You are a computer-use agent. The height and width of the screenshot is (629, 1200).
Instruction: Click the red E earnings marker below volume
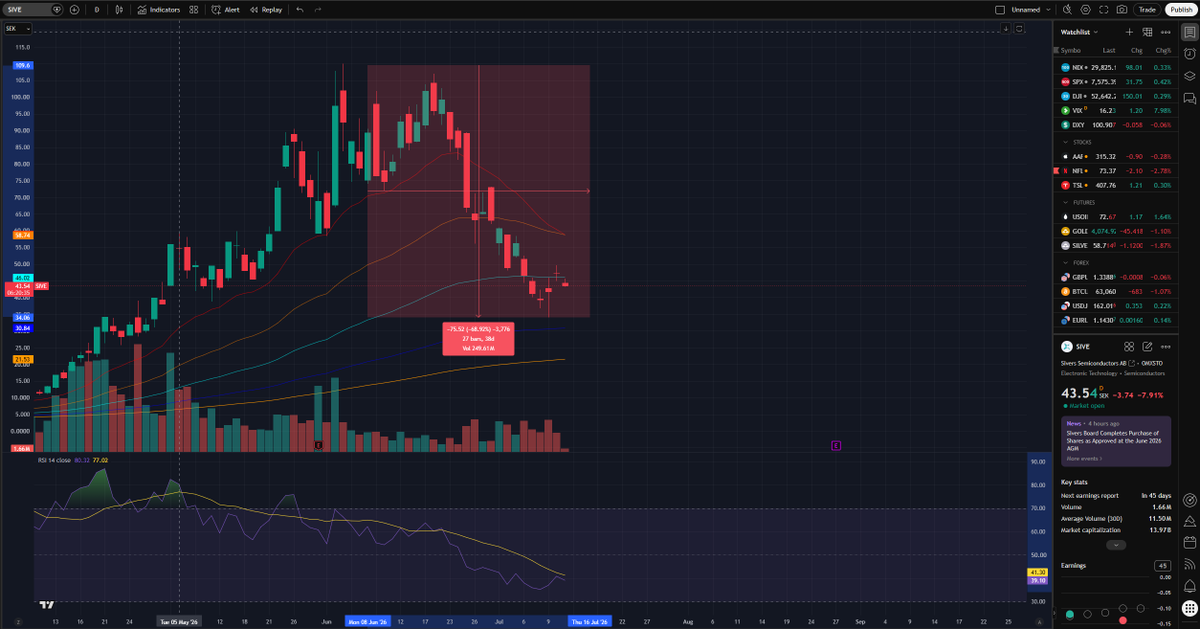[x=318, y=443]
